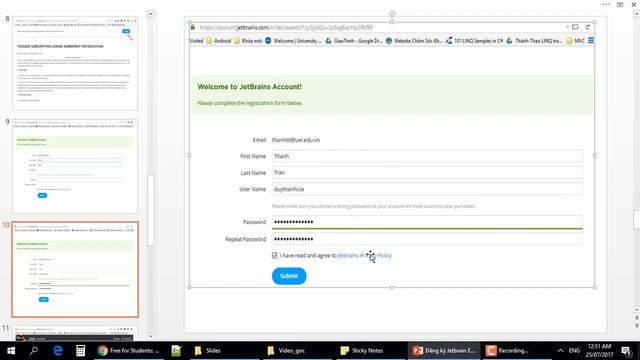Click the green padlock icon in address bar
The image size is (640, 360).
pos(193,27)
